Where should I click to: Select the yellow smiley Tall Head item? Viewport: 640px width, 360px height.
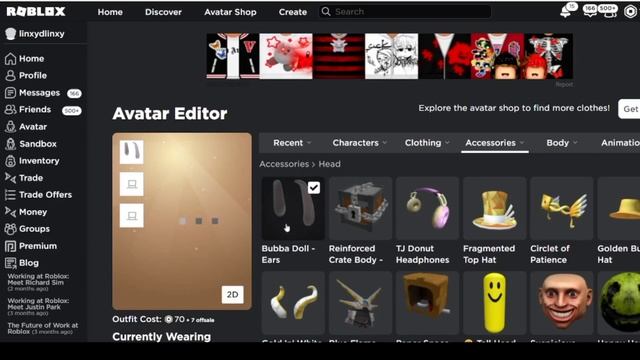[x=495, y=303]
